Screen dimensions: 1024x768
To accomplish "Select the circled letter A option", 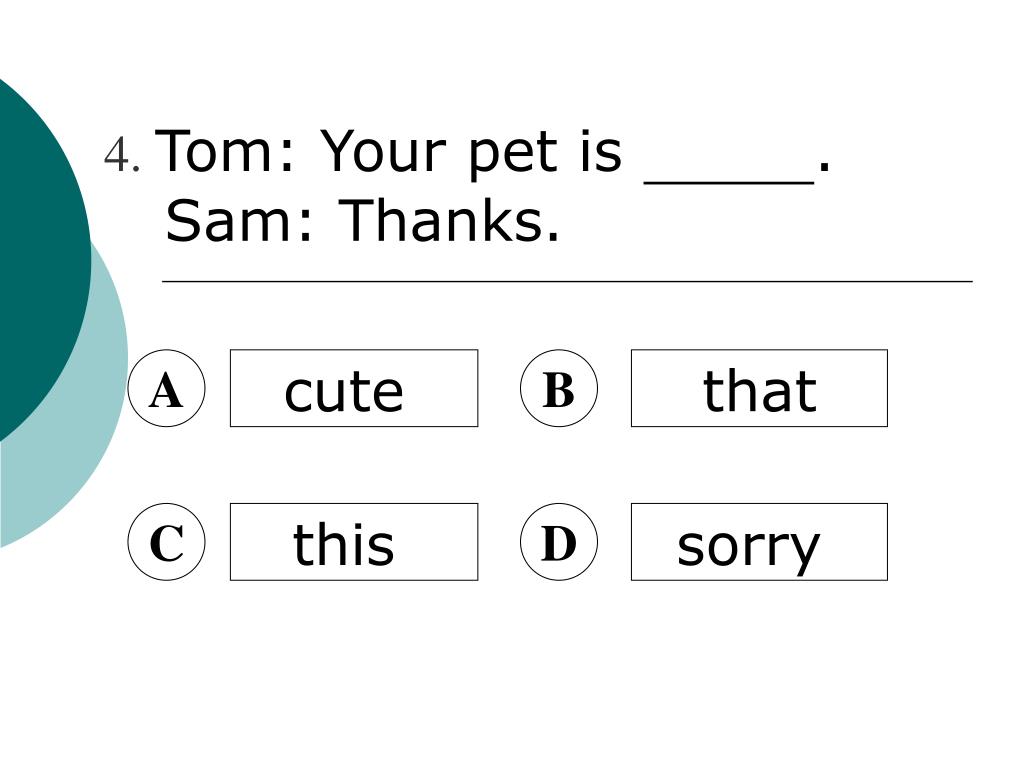I will (167, 388).
